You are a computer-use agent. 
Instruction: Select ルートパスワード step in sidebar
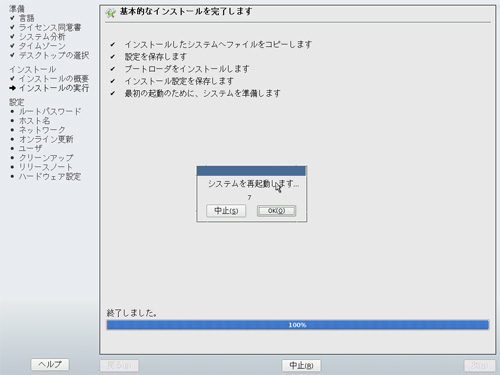pos(50,111)
